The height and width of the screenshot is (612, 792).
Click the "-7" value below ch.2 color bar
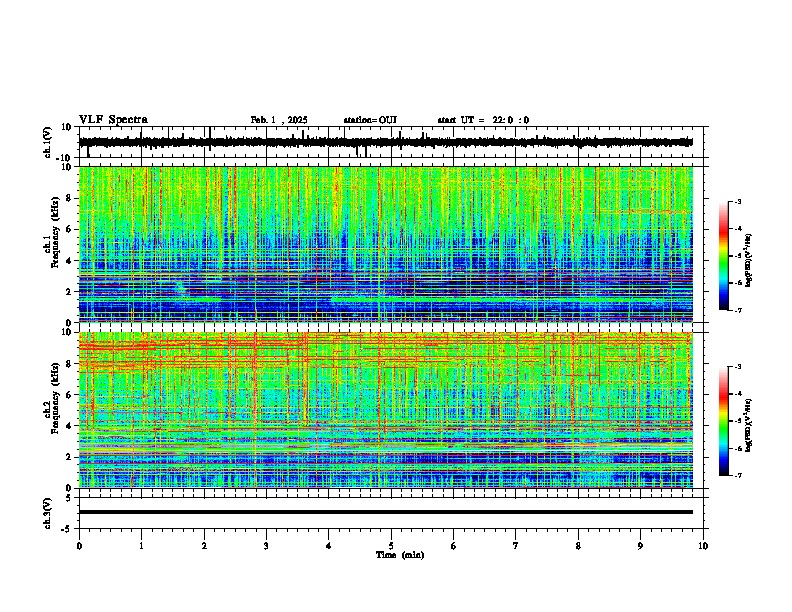tap(737, 475)
